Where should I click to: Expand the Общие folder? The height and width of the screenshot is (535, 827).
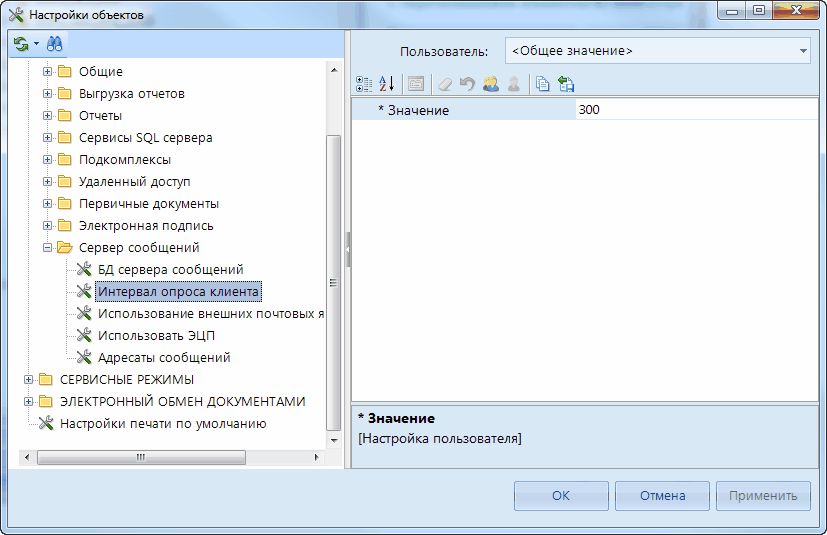(47, 72)
